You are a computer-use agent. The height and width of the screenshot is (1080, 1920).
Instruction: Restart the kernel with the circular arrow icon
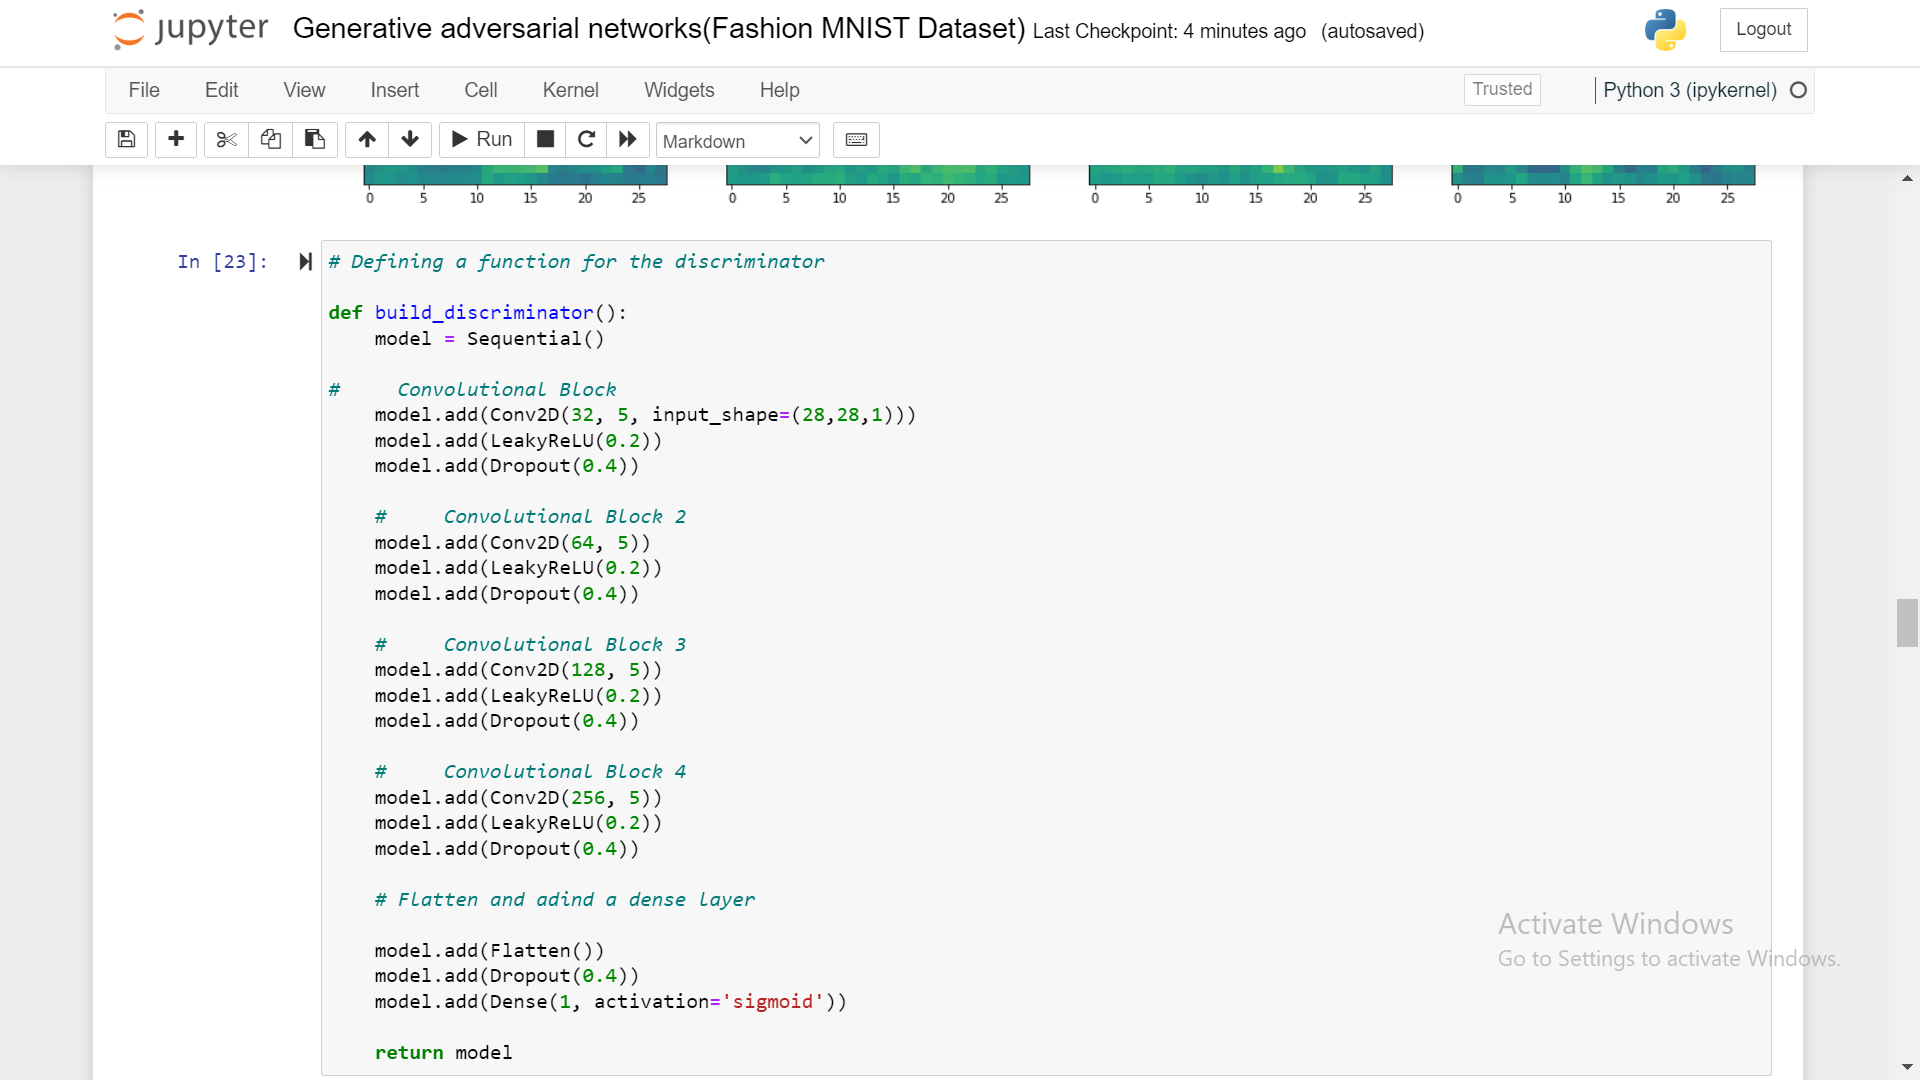pyautogui.click(x=587, y=140)
